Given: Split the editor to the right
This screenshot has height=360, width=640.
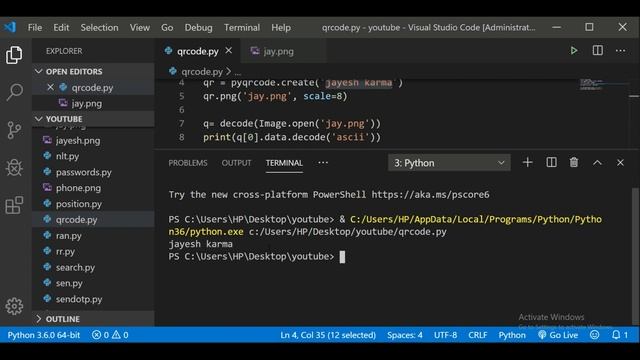Looking at the screenshot, I should 598,51.
